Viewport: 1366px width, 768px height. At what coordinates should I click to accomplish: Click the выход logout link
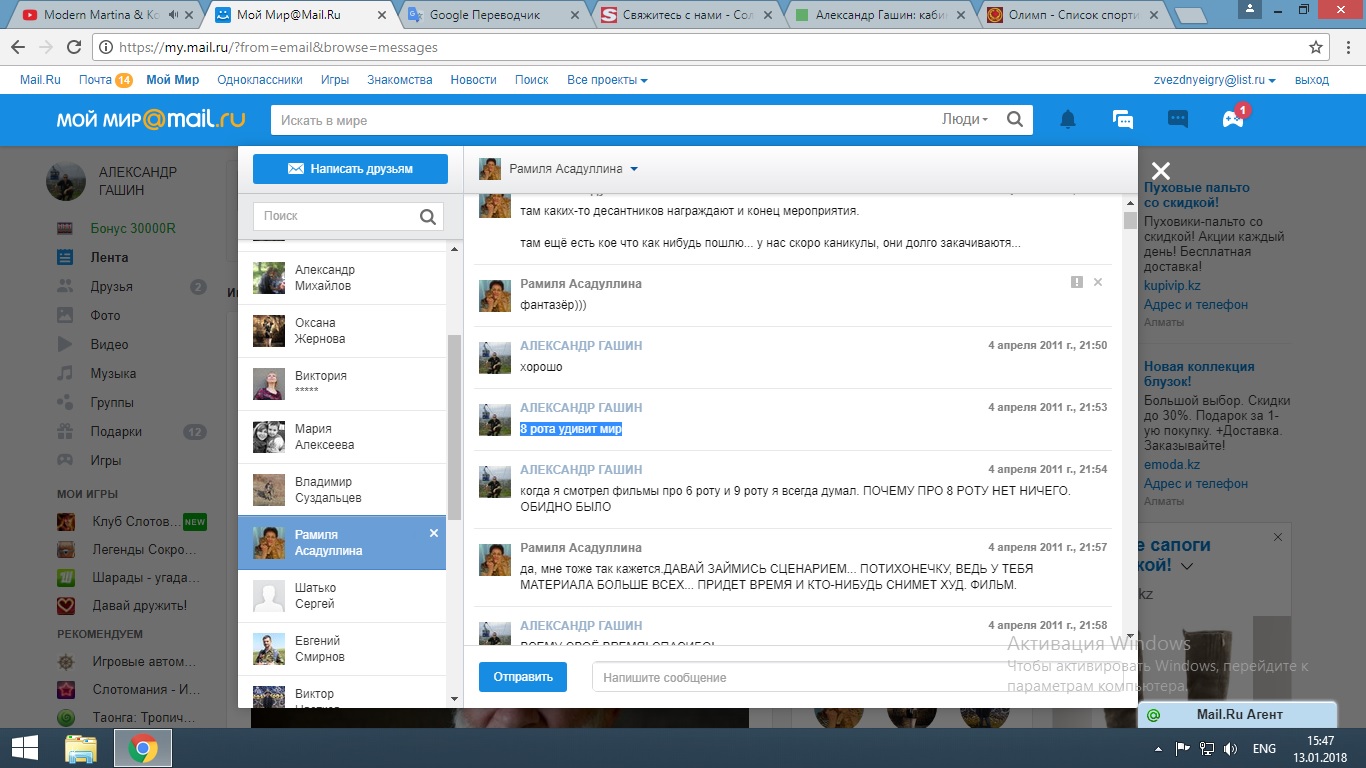pyautogui.click(x=1311, y=80)
